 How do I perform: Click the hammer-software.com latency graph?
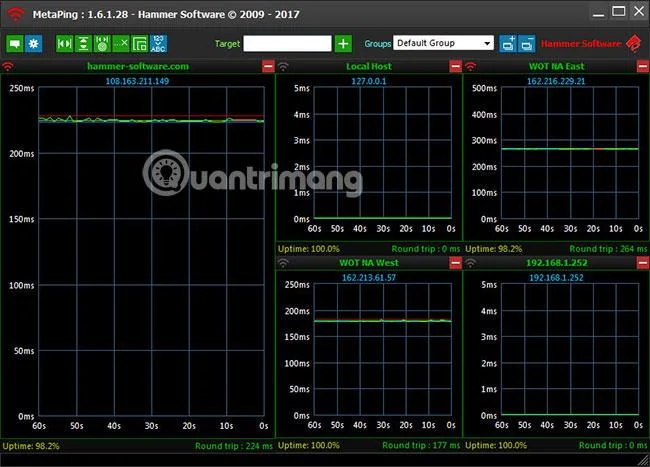[151, 251]
